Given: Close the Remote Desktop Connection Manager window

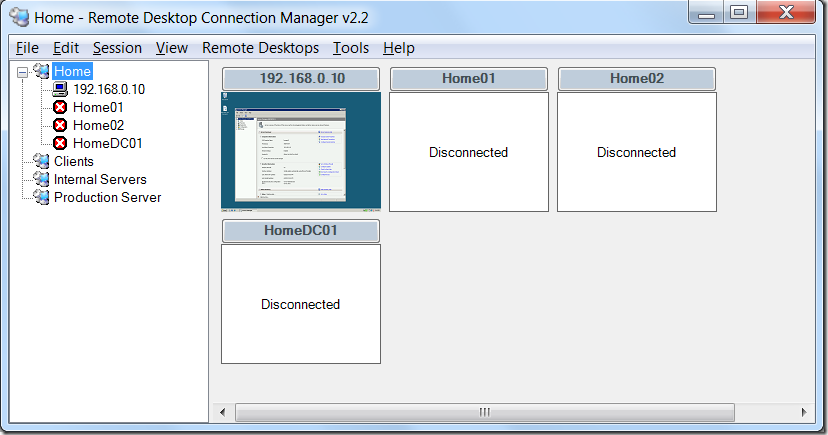Looking at the screenshot, I should click(786, 13).
